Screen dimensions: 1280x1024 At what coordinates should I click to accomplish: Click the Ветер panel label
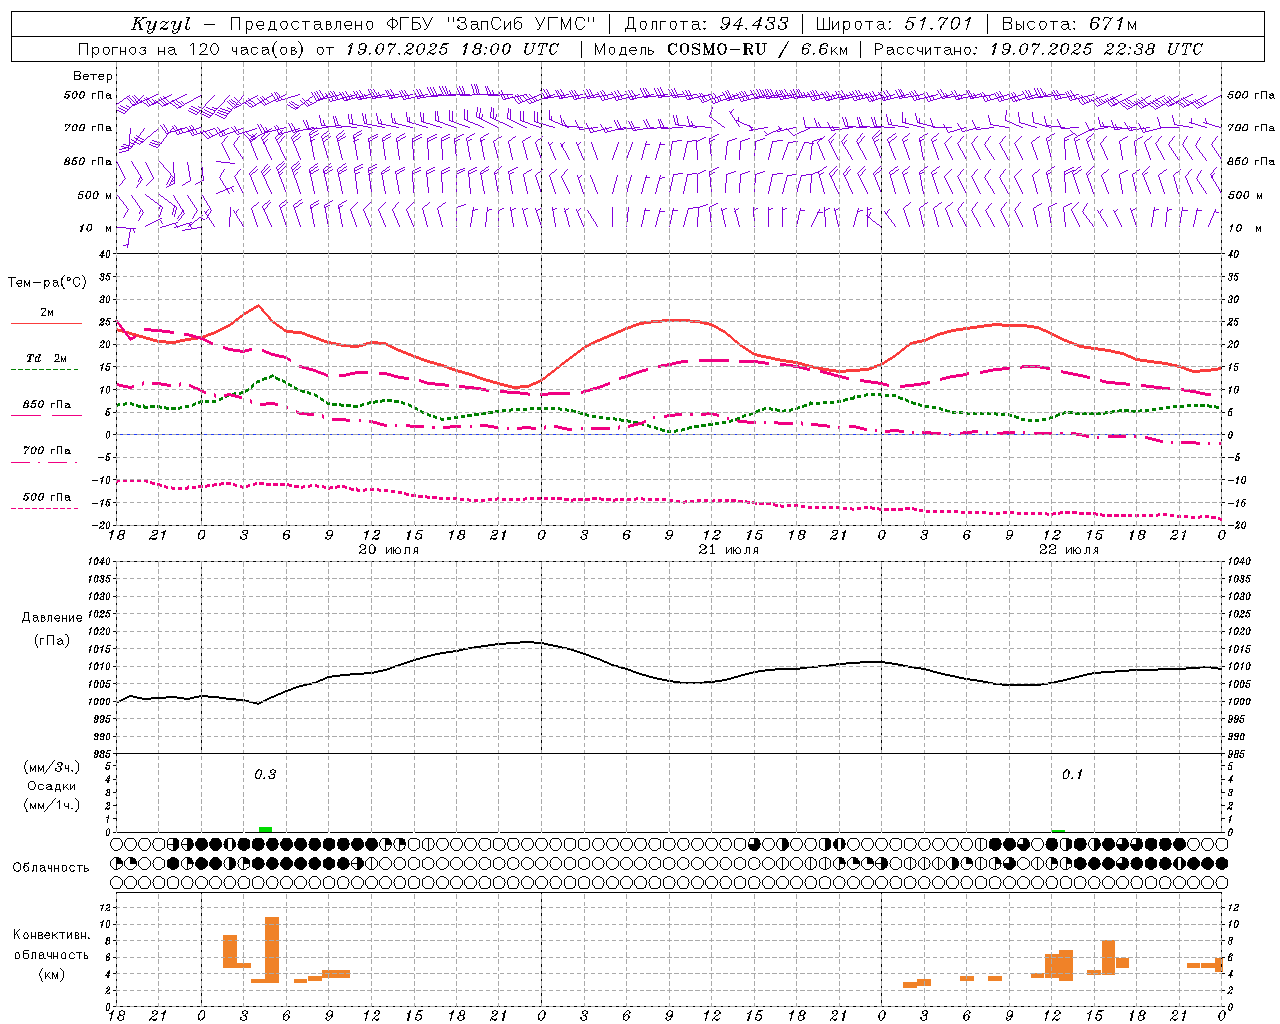pyautogui.click(x=93, y=76)
